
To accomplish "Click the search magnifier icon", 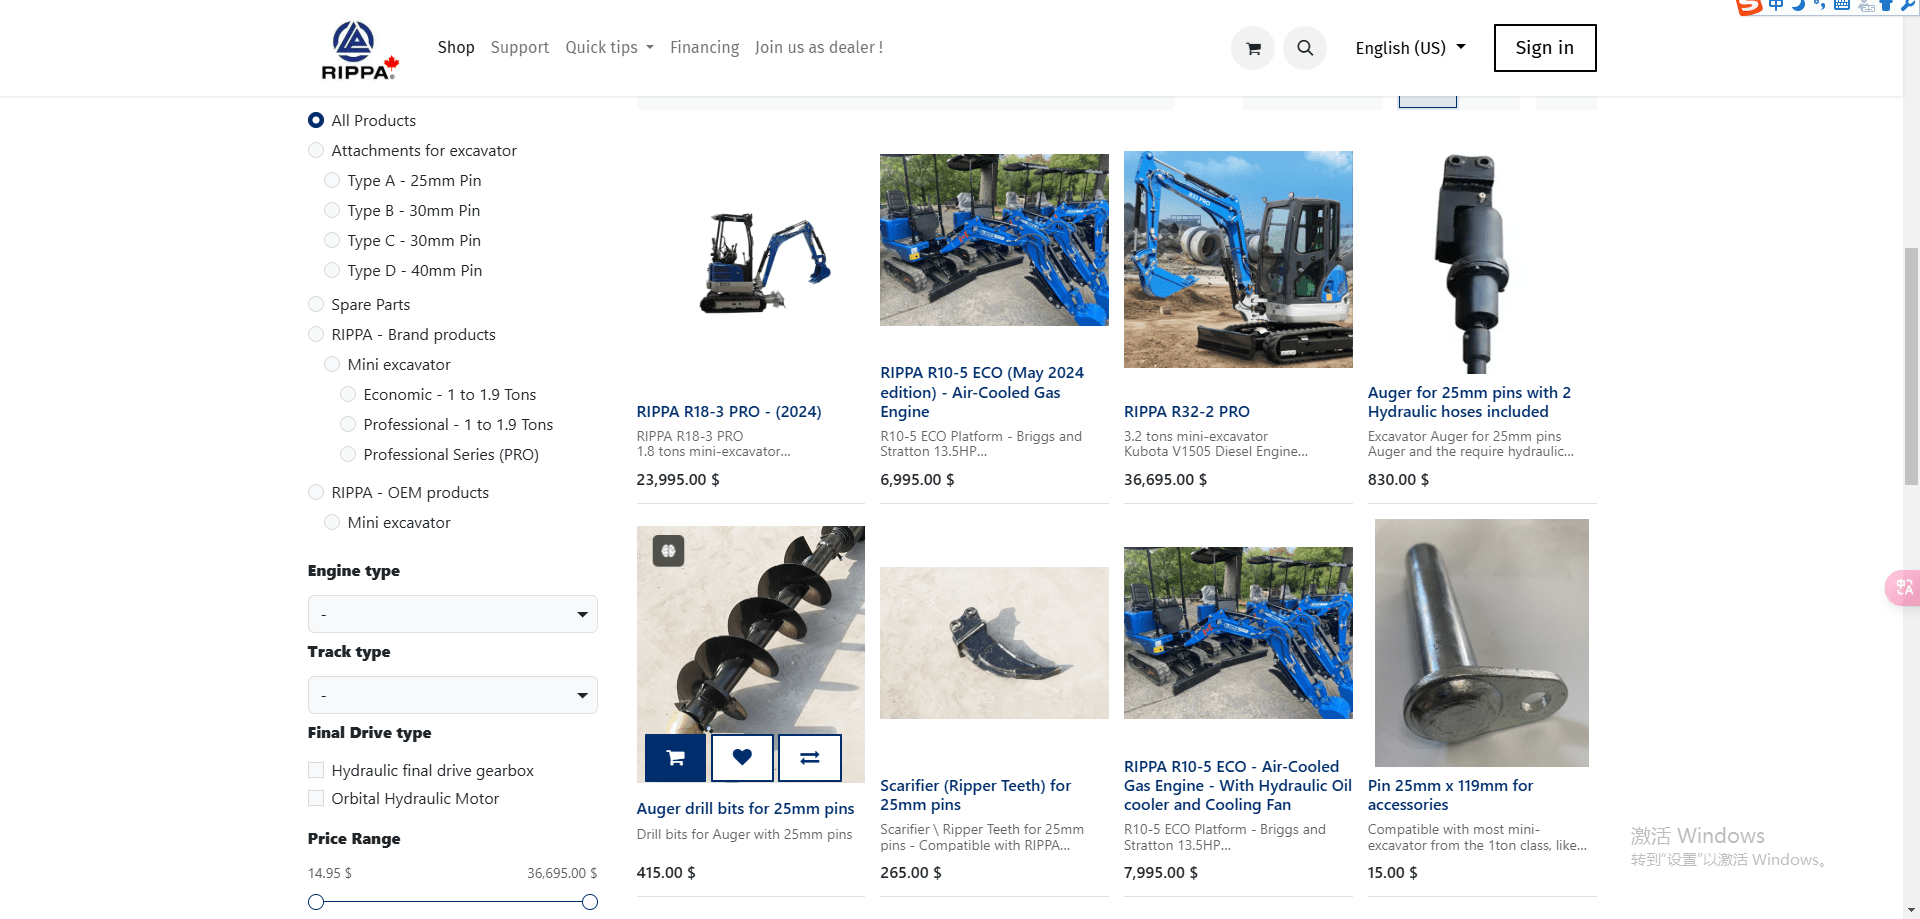I will pyautogui.click(x=1305, y=48).
